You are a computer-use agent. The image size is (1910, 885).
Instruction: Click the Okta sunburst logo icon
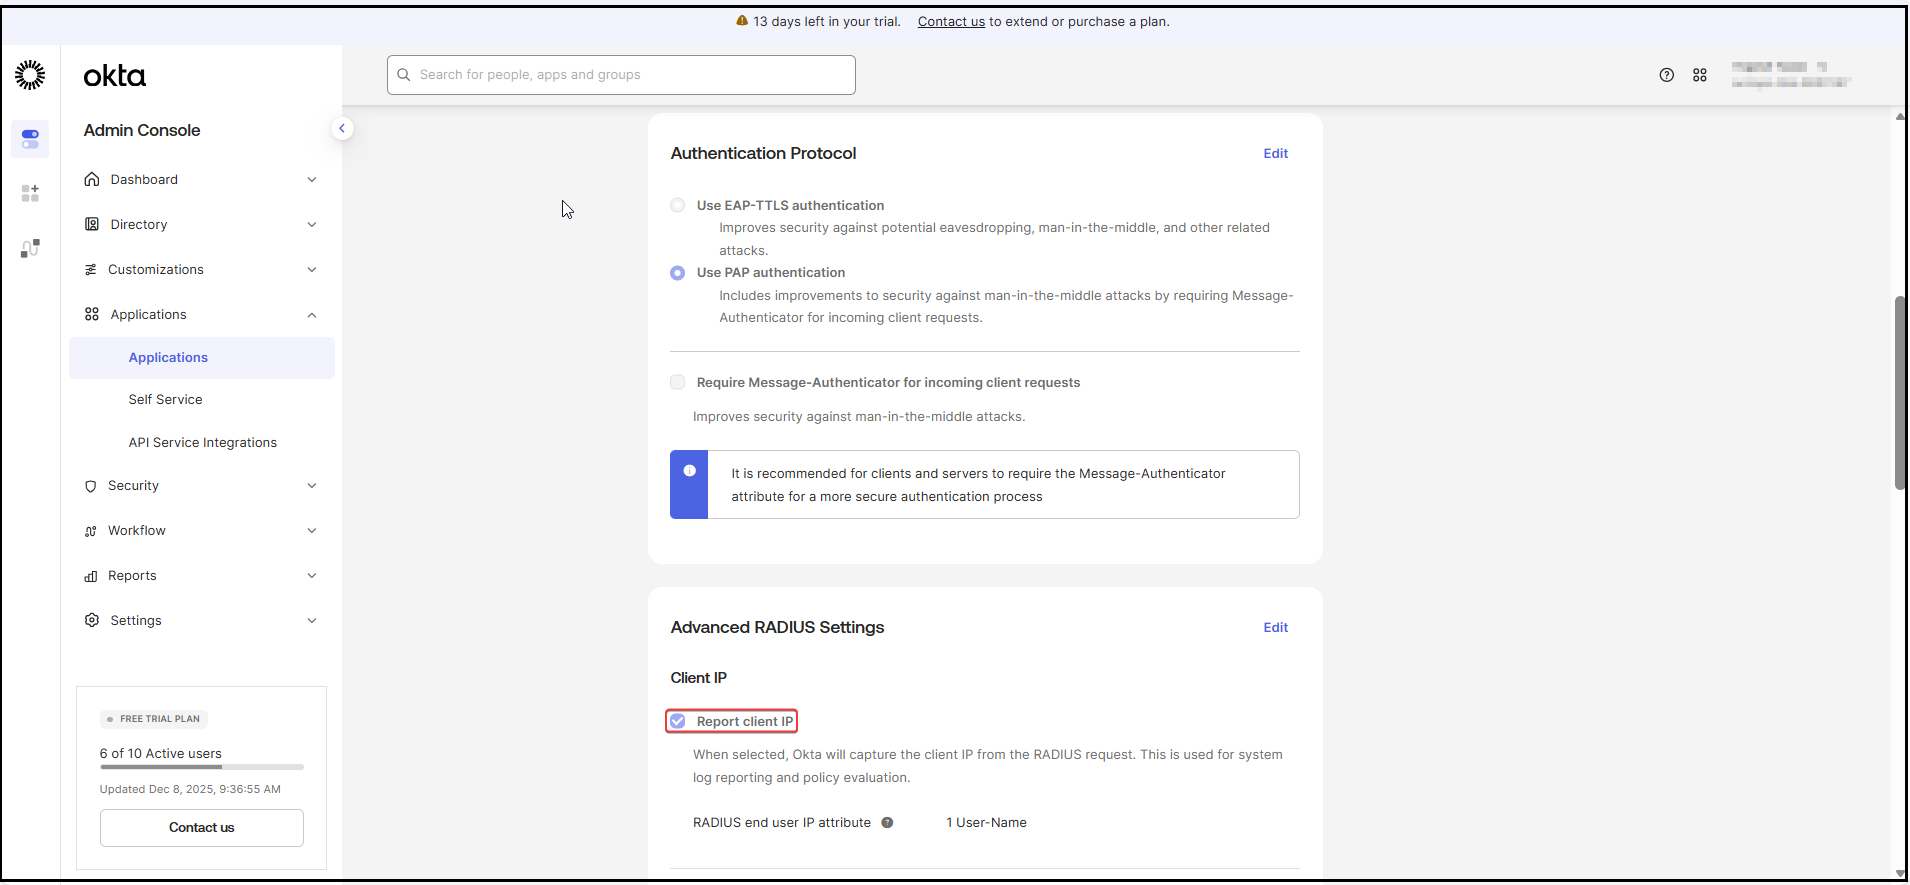(x=30, y=75)
